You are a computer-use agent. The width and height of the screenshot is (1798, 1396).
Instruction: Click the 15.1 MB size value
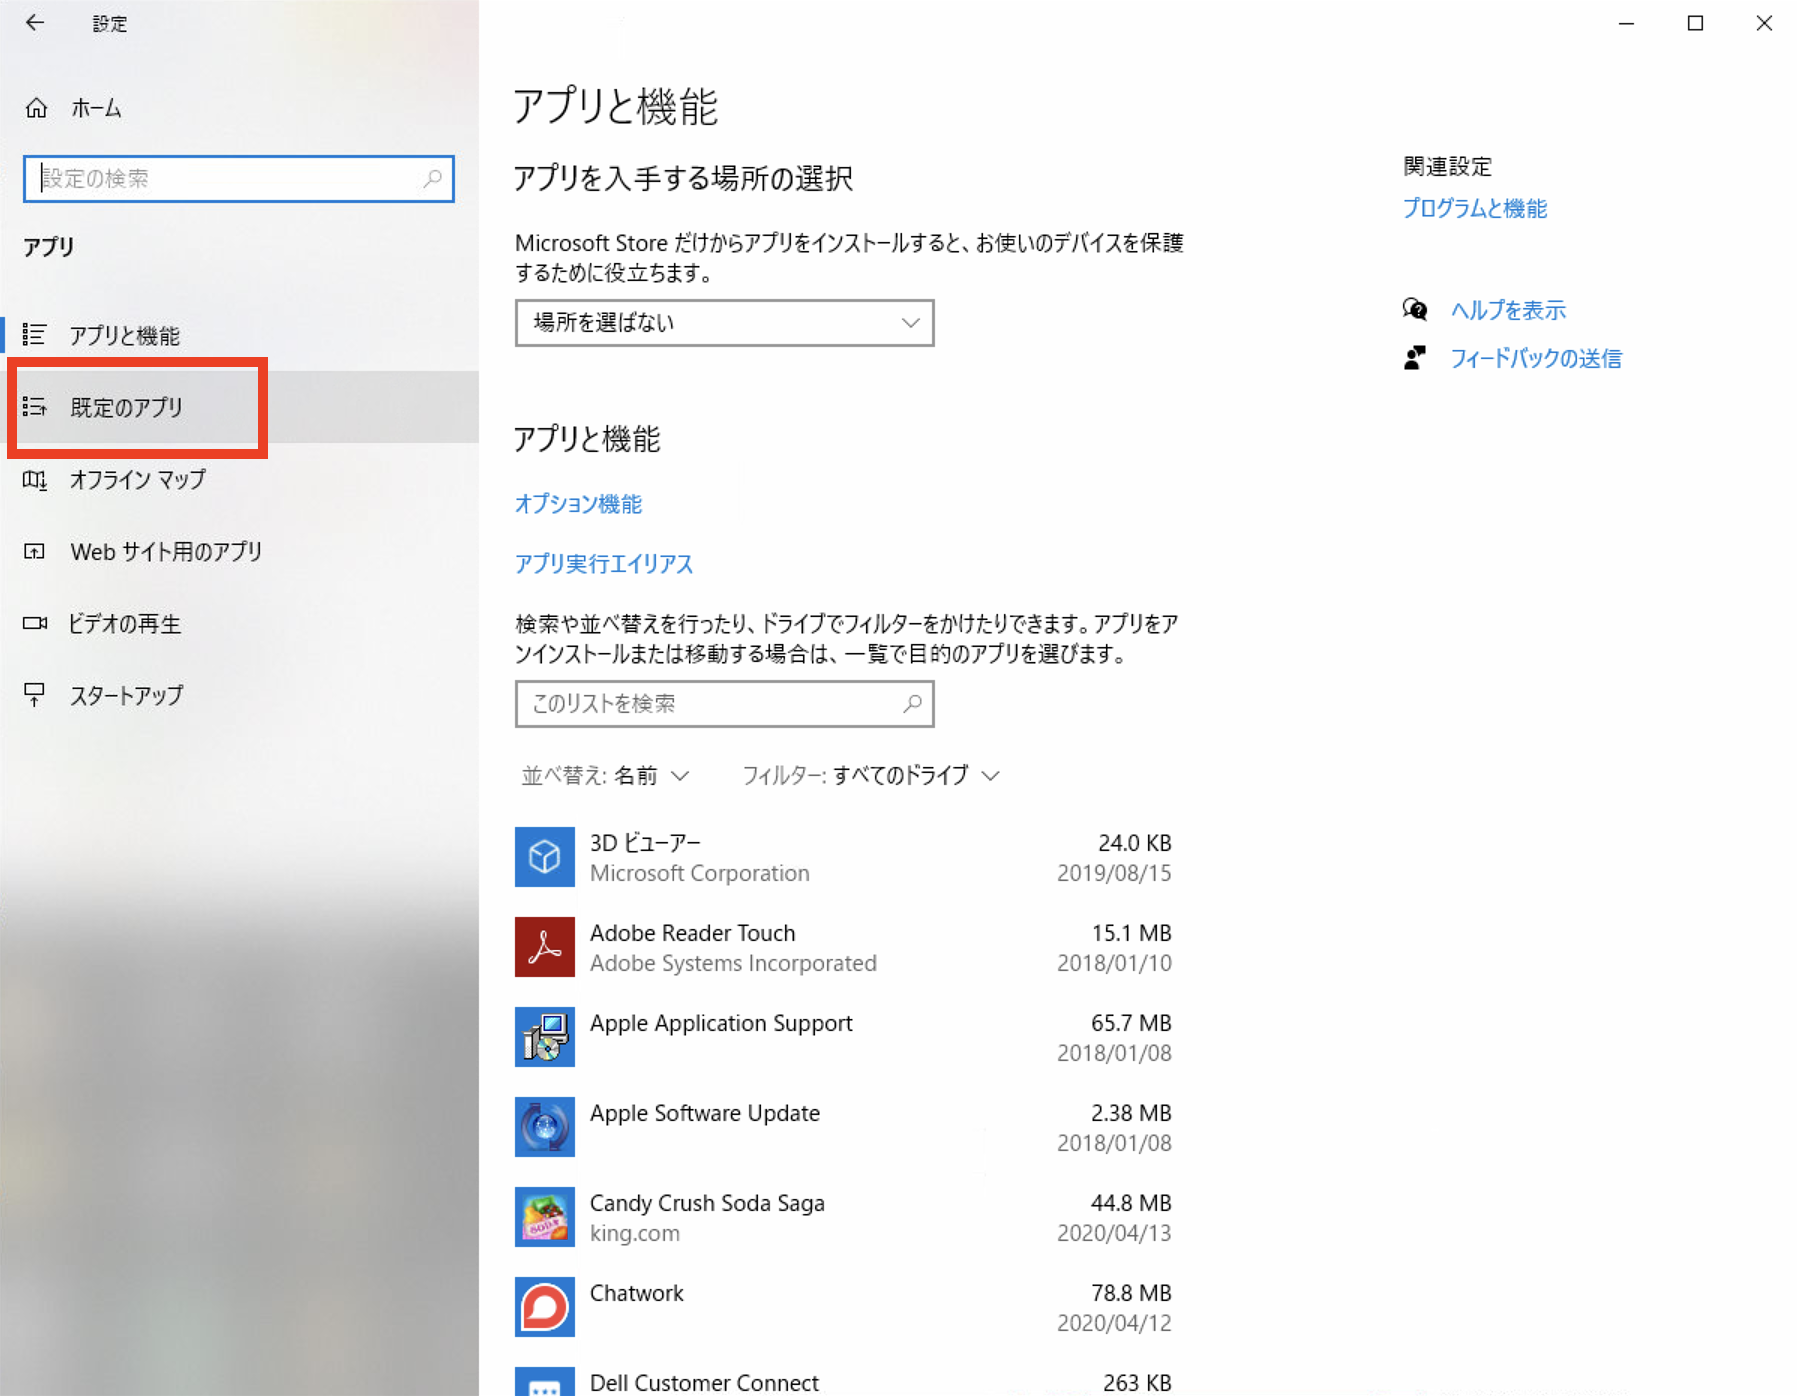(1131, 933)
